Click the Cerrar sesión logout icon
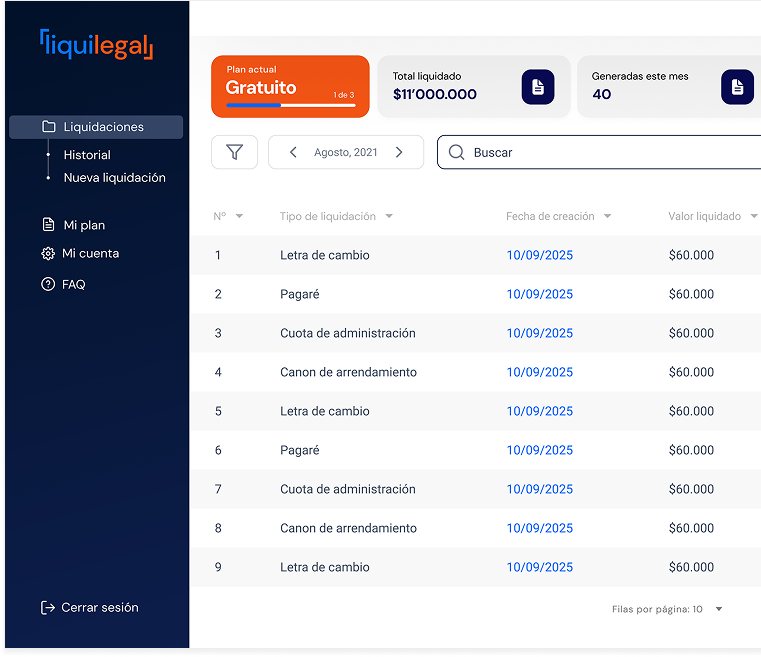761x657 pixels. tap(48, 608)
